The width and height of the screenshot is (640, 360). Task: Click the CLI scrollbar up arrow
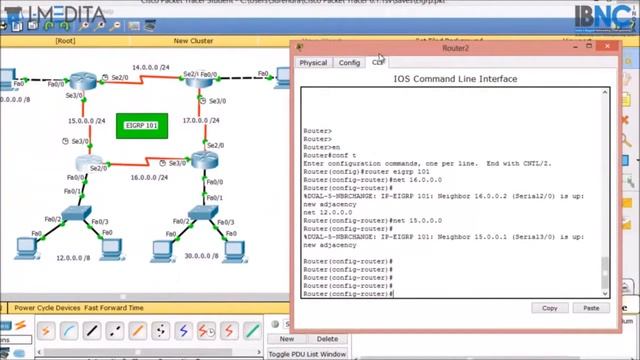pos(605,92)
